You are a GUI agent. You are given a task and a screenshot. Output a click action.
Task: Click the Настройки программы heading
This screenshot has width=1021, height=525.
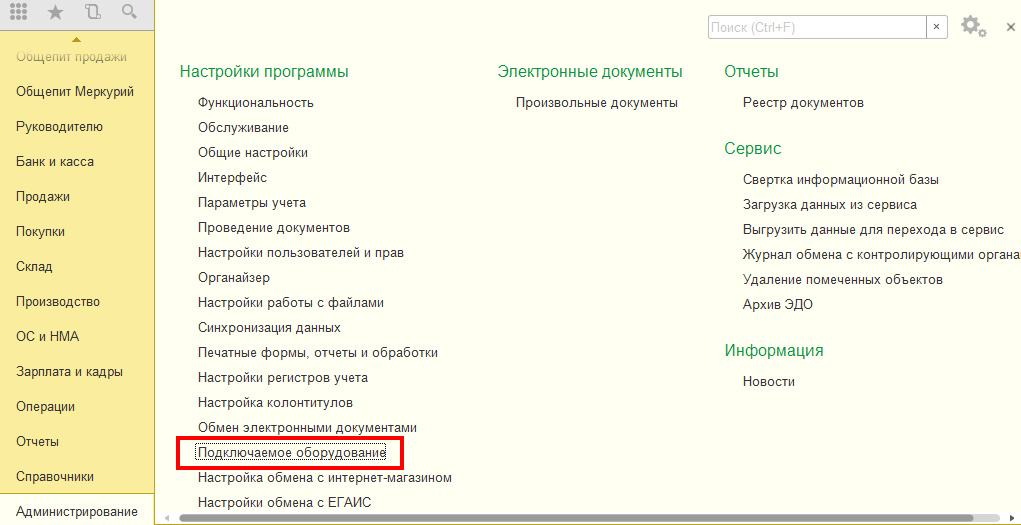pyautogui.click(x=264, y=72)
